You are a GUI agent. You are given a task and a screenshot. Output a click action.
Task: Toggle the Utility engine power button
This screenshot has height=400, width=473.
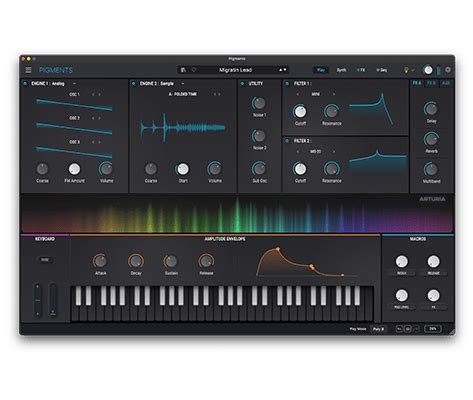tap(242, 84)
